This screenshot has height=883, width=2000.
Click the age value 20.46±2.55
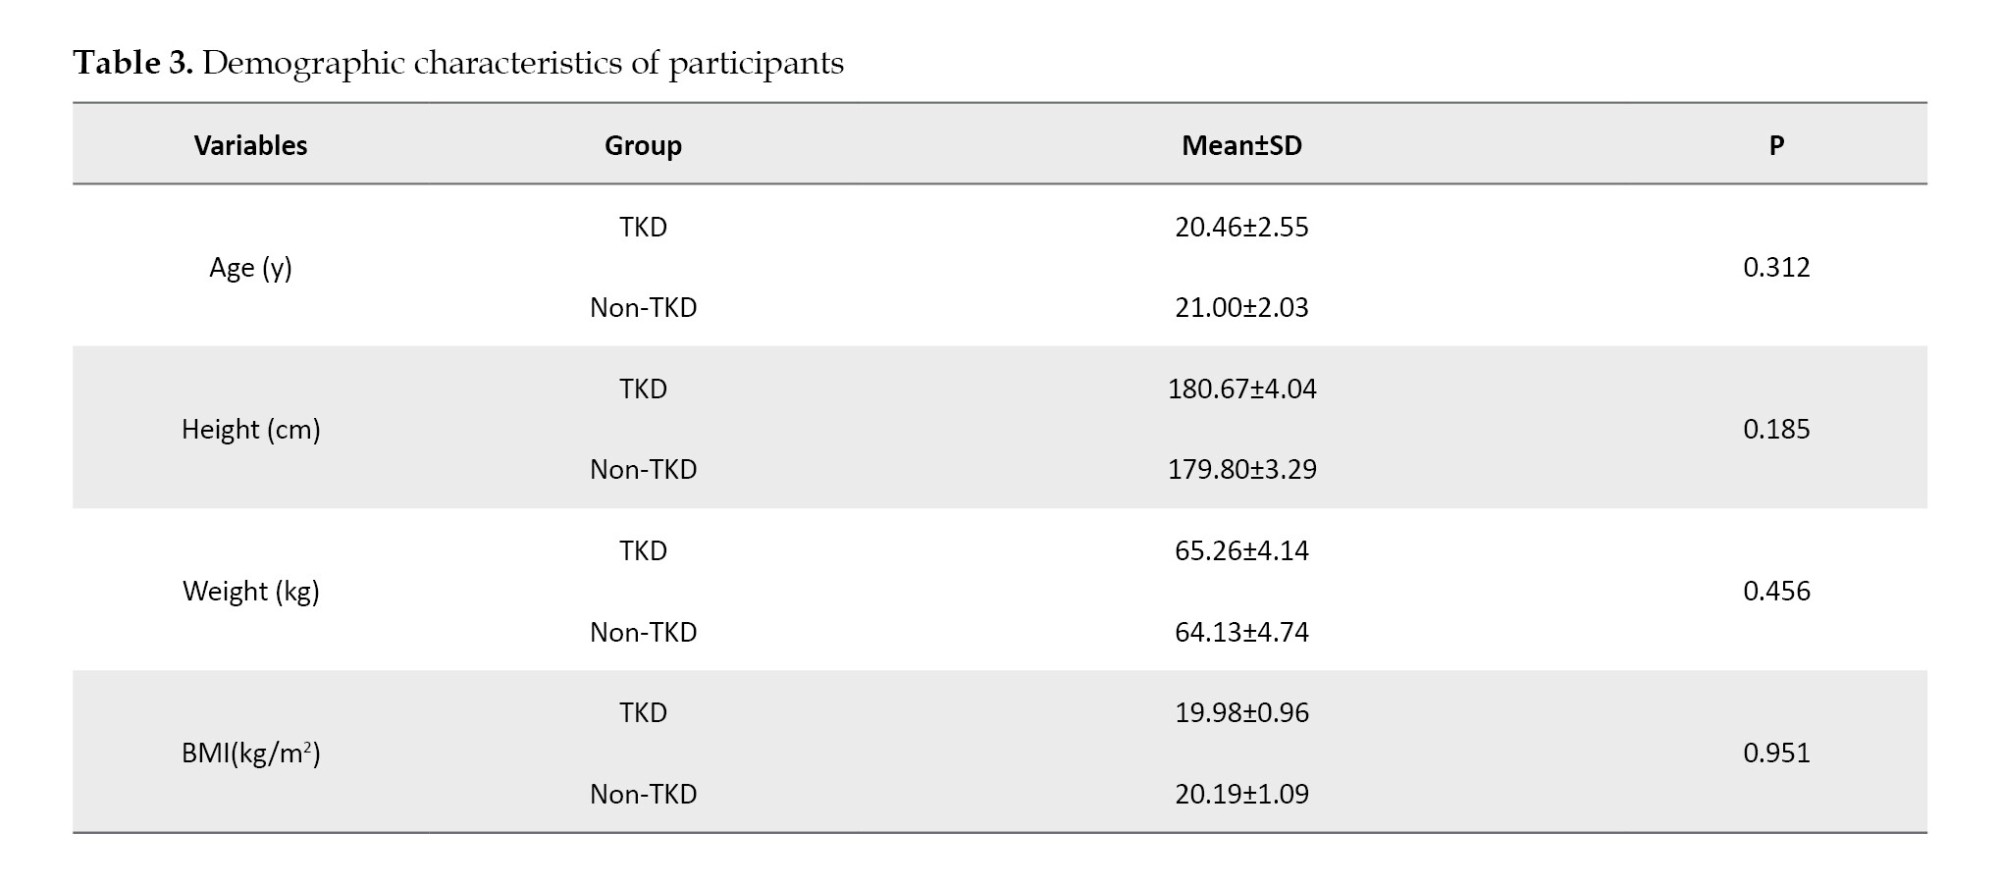[x=1241, y=227]
